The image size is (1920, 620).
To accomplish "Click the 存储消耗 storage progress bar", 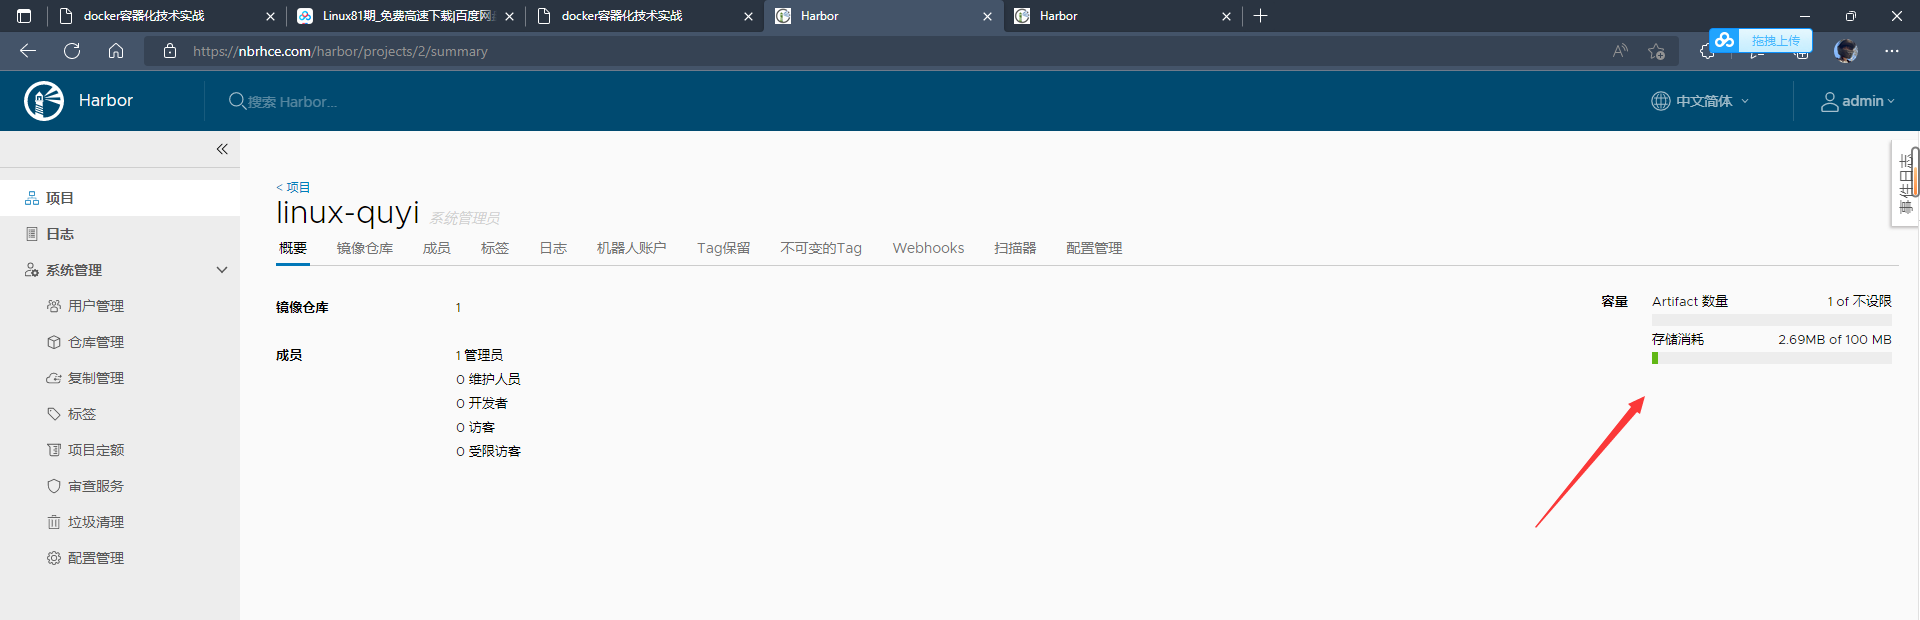I will (x=1772, y=358).
